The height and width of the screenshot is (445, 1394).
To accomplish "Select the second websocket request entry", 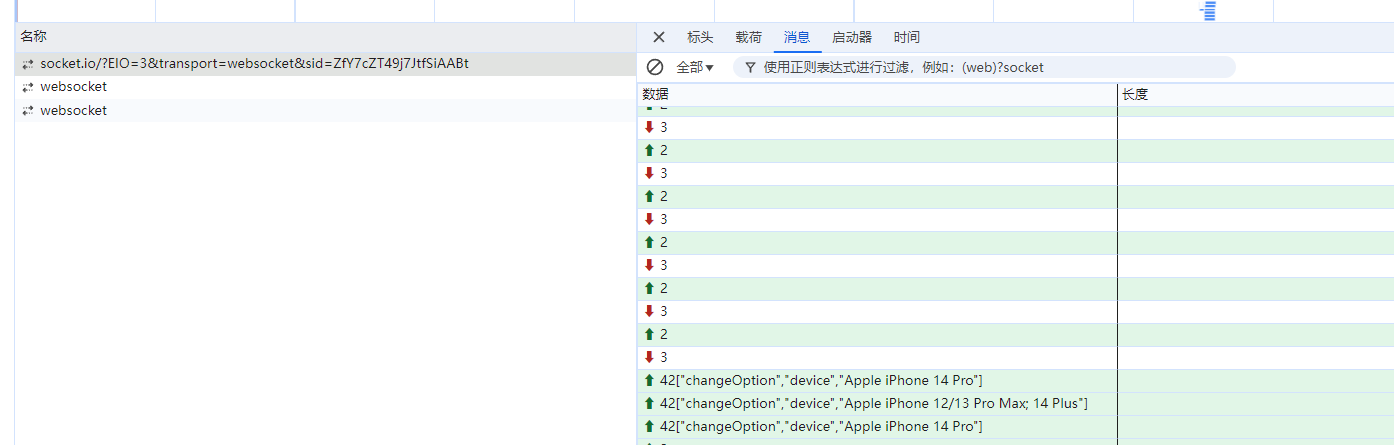I will (73, 87).
